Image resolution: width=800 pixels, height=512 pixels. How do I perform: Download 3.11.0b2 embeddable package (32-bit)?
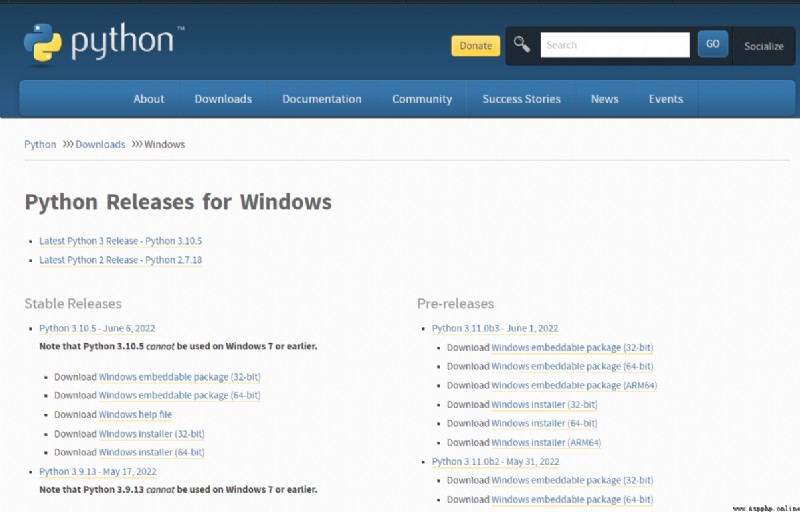(572, 480)
